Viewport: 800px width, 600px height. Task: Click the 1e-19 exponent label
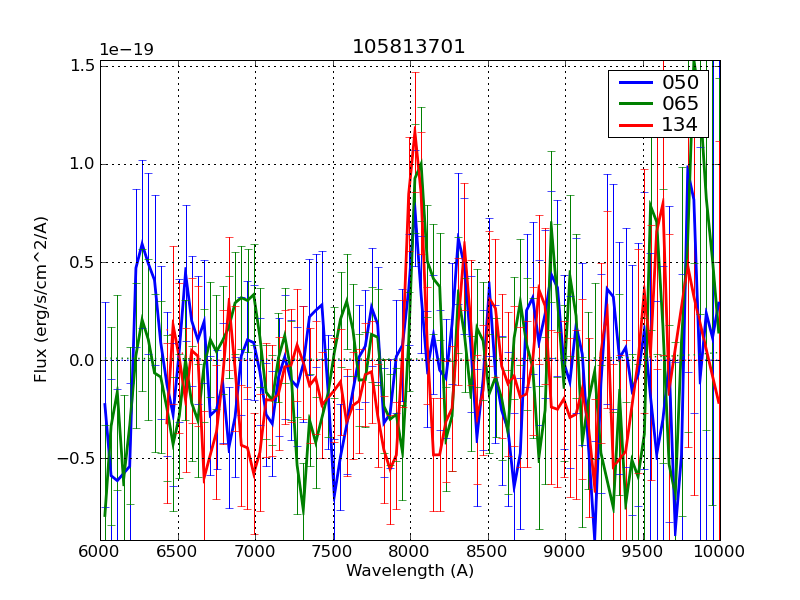[x=127, y=49]
